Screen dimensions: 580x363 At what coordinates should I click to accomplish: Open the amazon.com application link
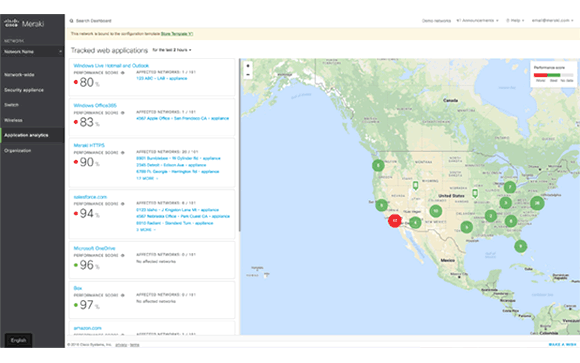pos(87,328)
